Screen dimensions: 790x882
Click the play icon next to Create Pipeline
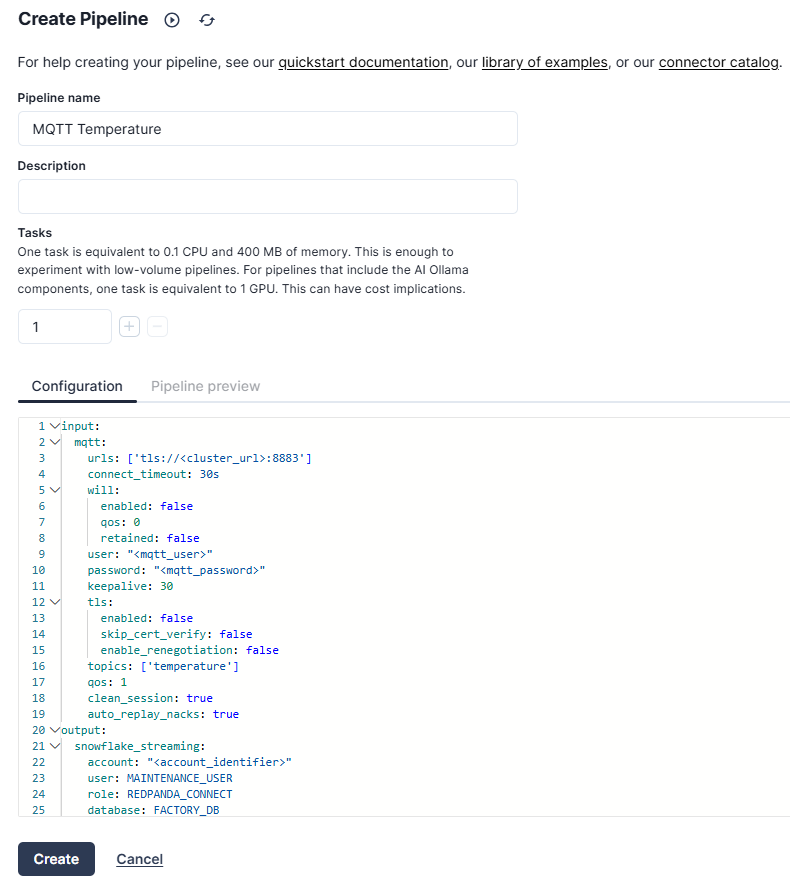172,20
